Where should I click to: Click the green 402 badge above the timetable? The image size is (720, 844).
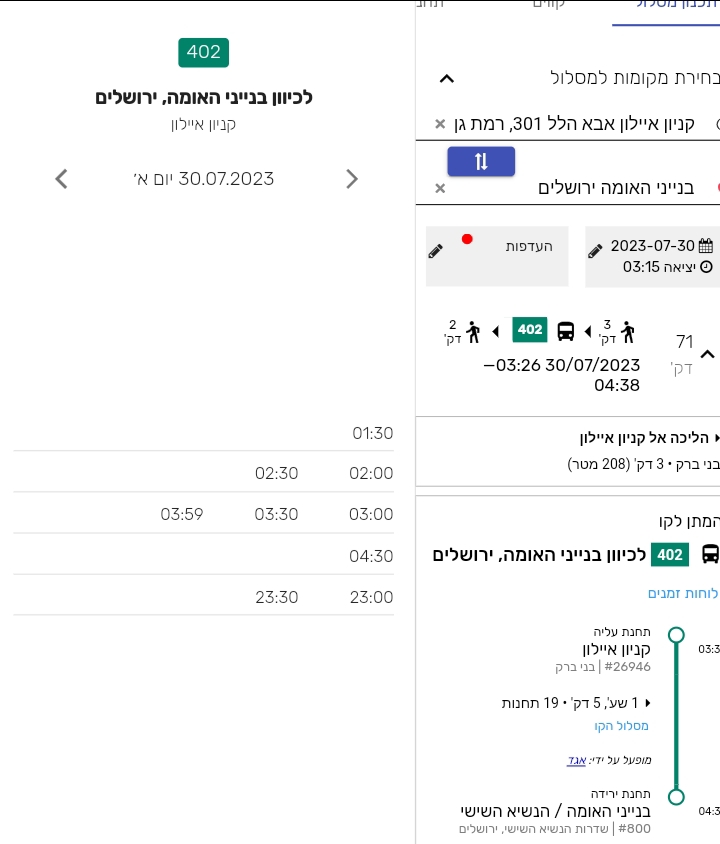[x=204, y=52]
